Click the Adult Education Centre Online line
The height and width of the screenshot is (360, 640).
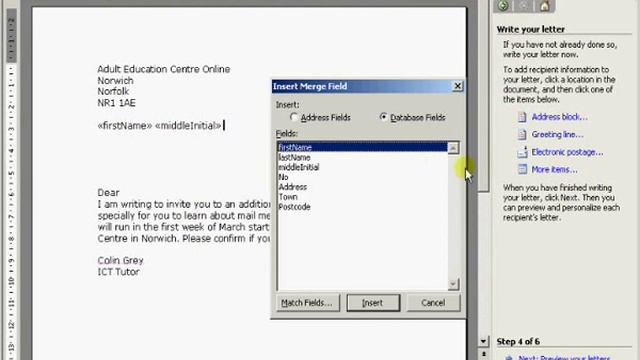pyautogui.click(x=164, y=69)
